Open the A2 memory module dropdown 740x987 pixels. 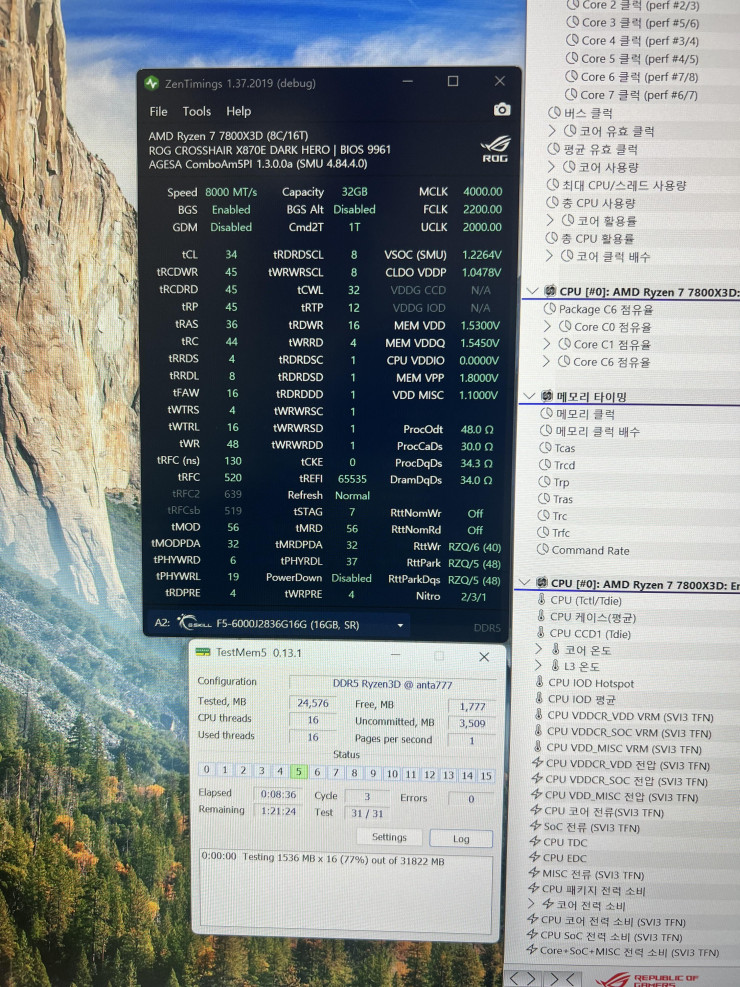click(x=400, y=625)
